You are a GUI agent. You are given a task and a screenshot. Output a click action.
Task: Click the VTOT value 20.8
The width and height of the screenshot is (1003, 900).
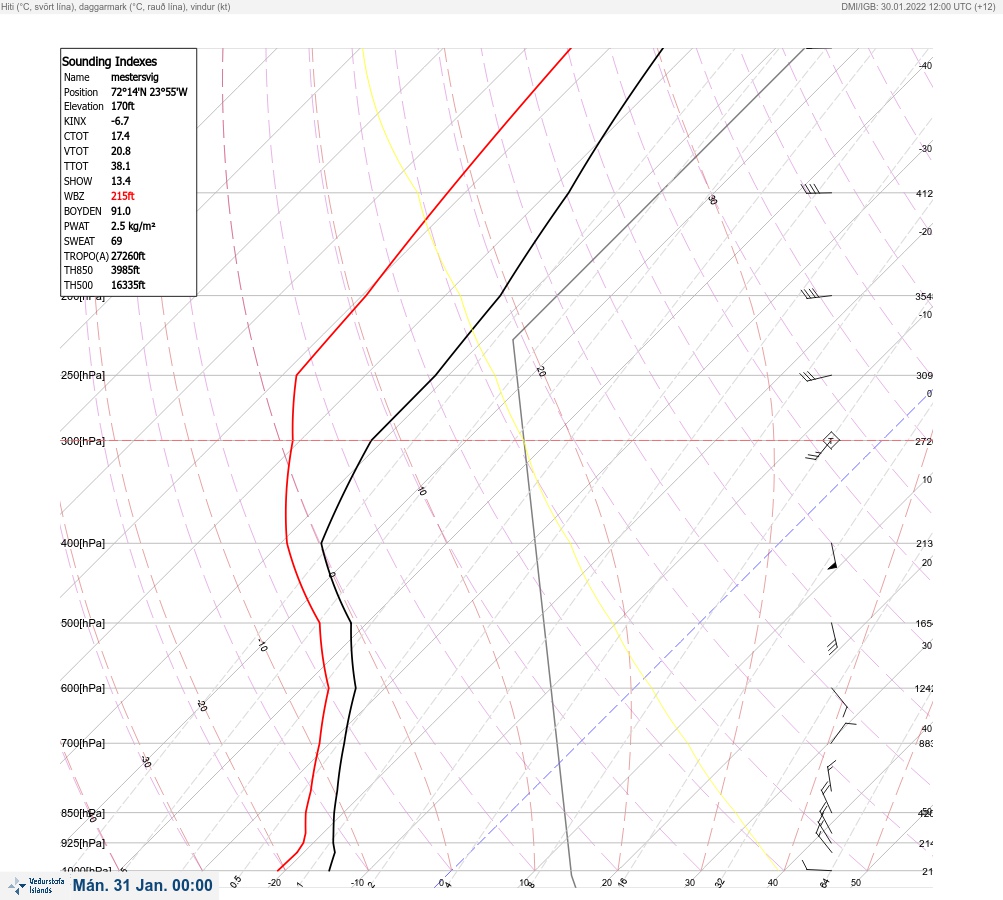120,151
